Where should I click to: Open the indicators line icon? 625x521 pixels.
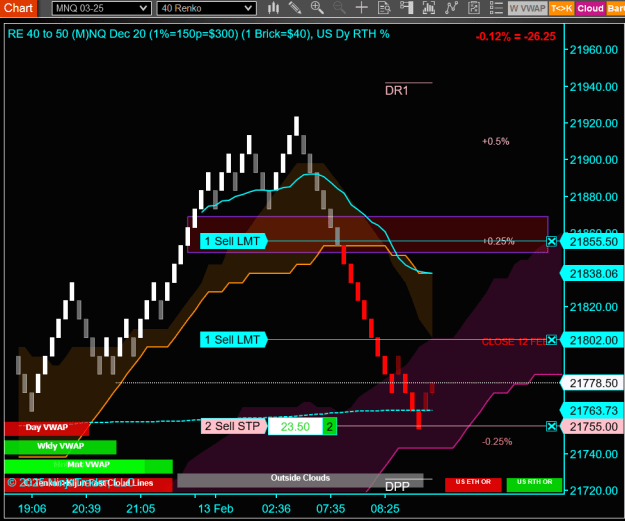tap(451, 8)
